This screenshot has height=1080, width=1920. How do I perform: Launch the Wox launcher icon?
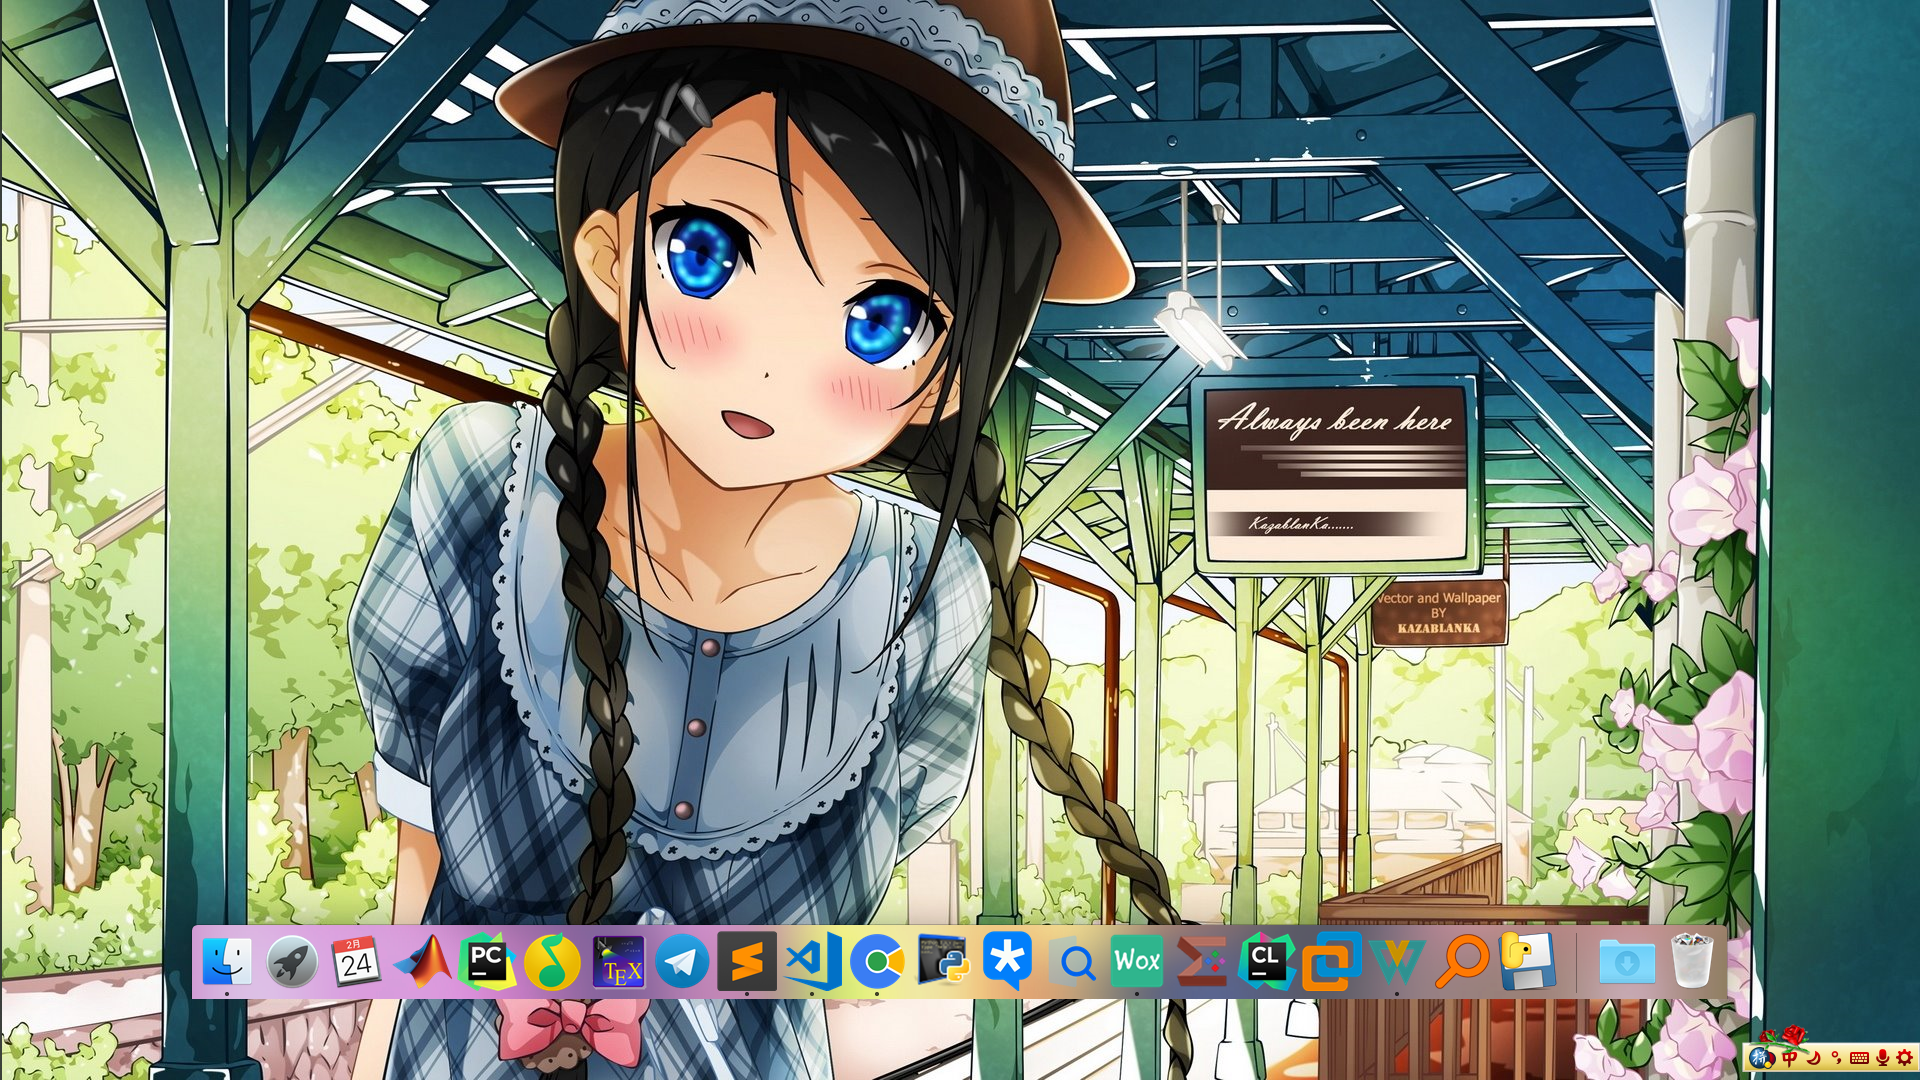pyautogui.click(x=1137, y=962)
